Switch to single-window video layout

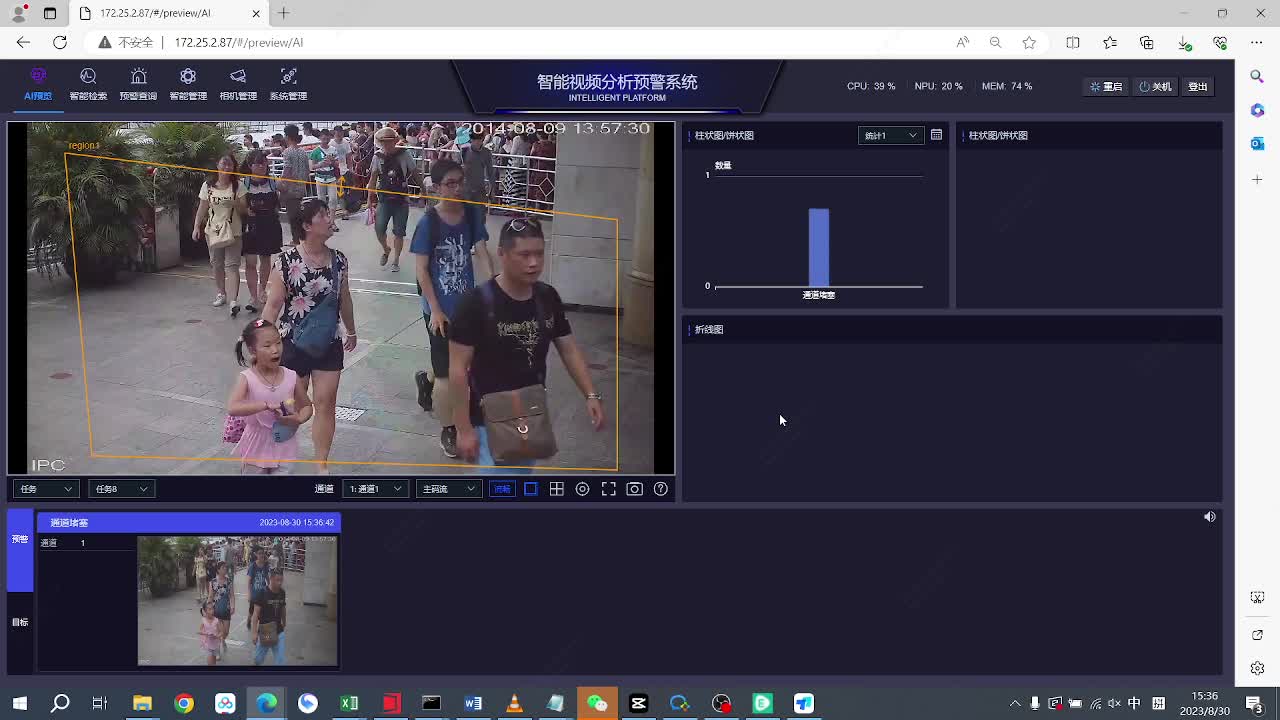coord(531,489)
